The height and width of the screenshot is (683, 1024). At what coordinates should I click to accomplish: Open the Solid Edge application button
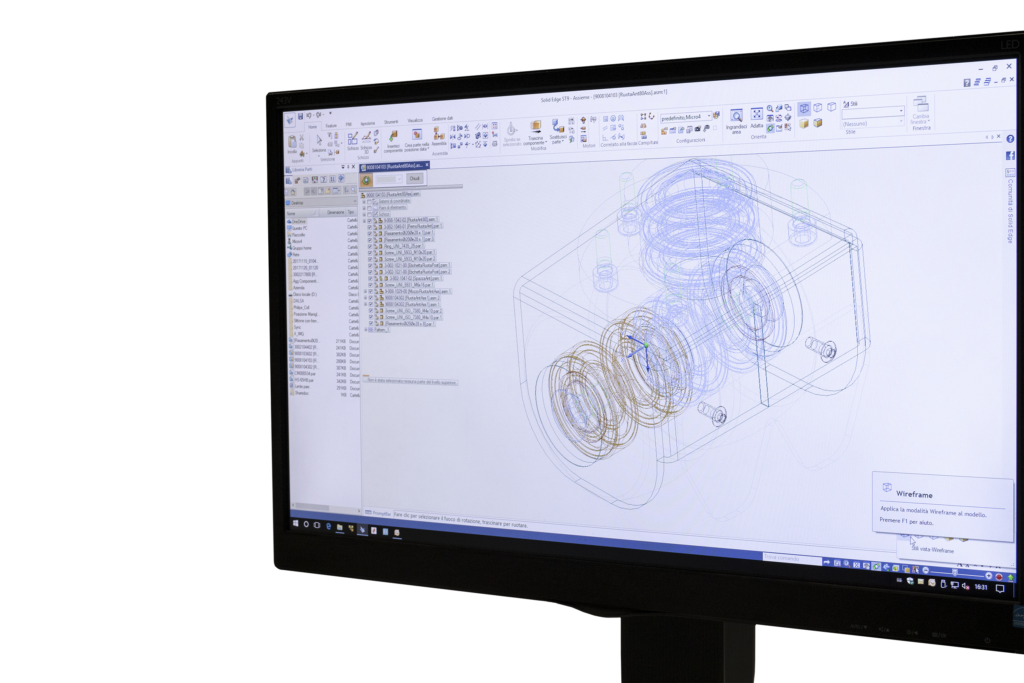[290, 120]
